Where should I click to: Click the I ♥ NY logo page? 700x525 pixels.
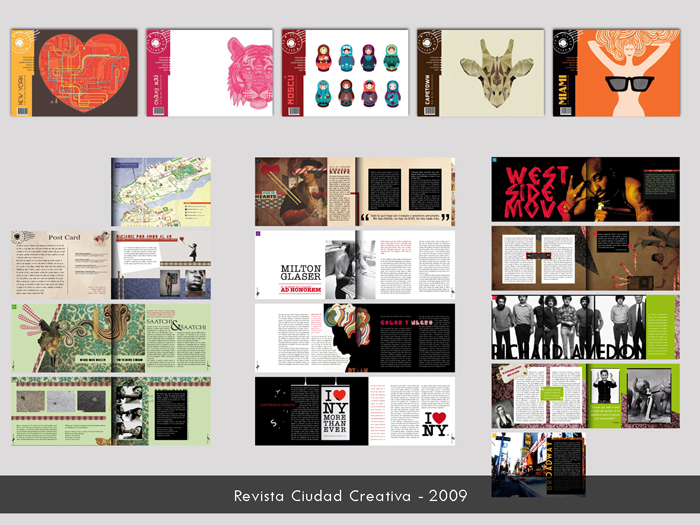pyautogui.click(x=405, y=411)
